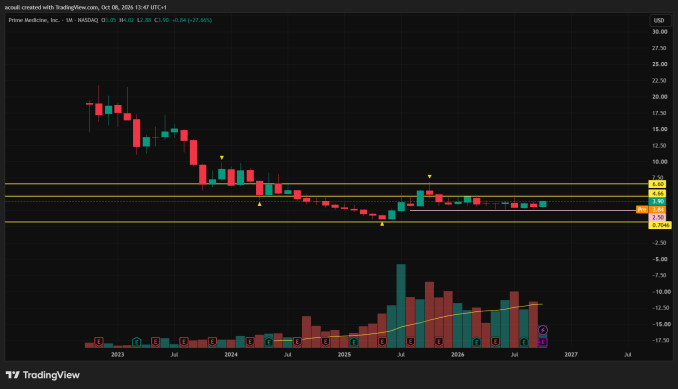This screenshot has width=678, height=389.
Task: Click the 2023 time axis label
Action: point(118,354)
